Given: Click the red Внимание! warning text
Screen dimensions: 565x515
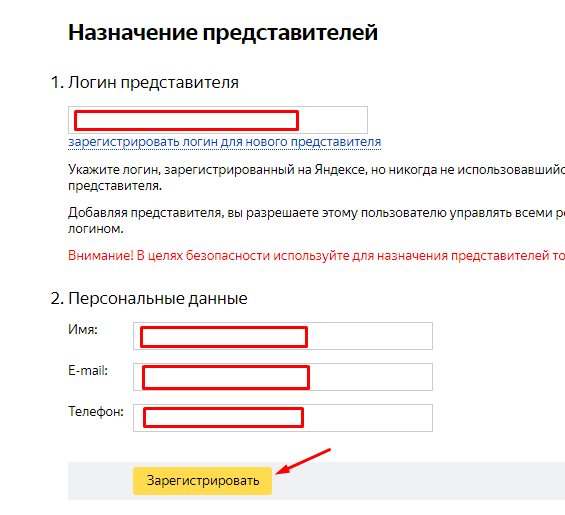Looking at the screenshot, I should 316,256.
